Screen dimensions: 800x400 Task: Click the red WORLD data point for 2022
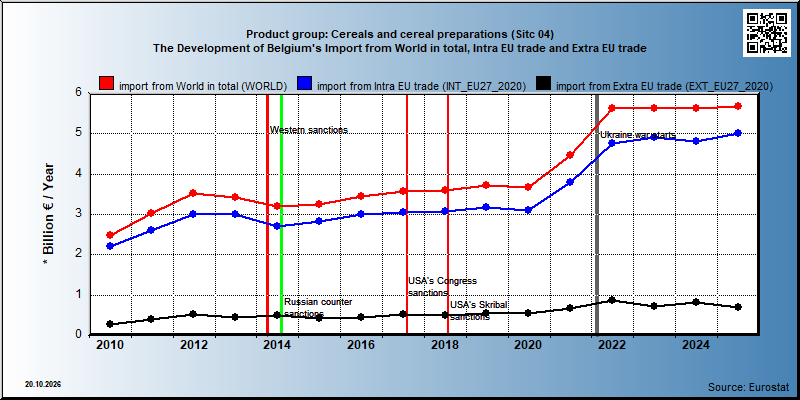coord(612,108)
